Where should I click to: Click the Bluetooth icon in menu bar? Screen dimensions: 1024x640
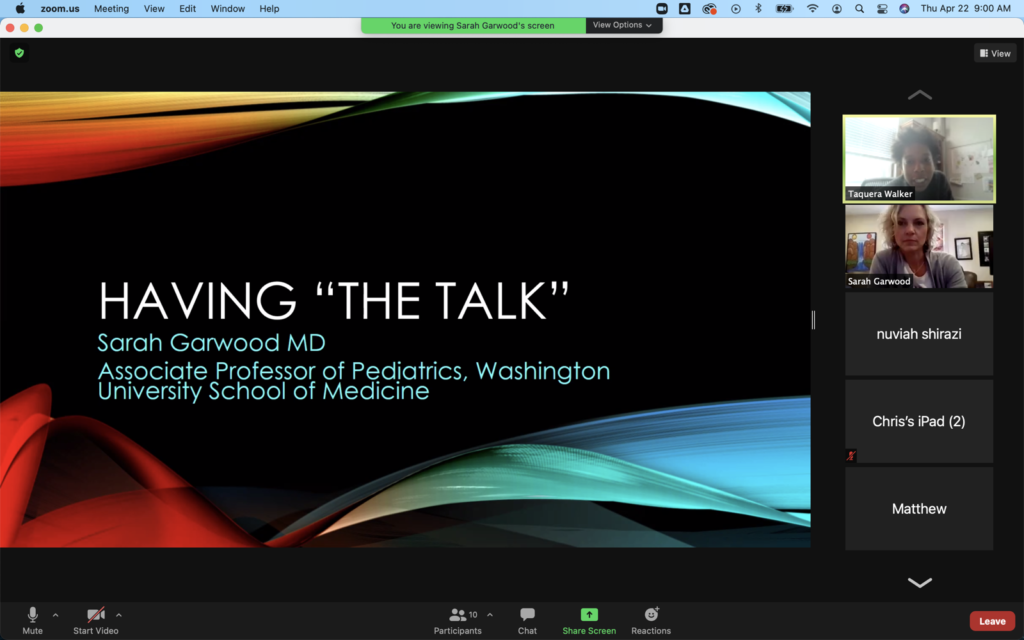[758, 8]
